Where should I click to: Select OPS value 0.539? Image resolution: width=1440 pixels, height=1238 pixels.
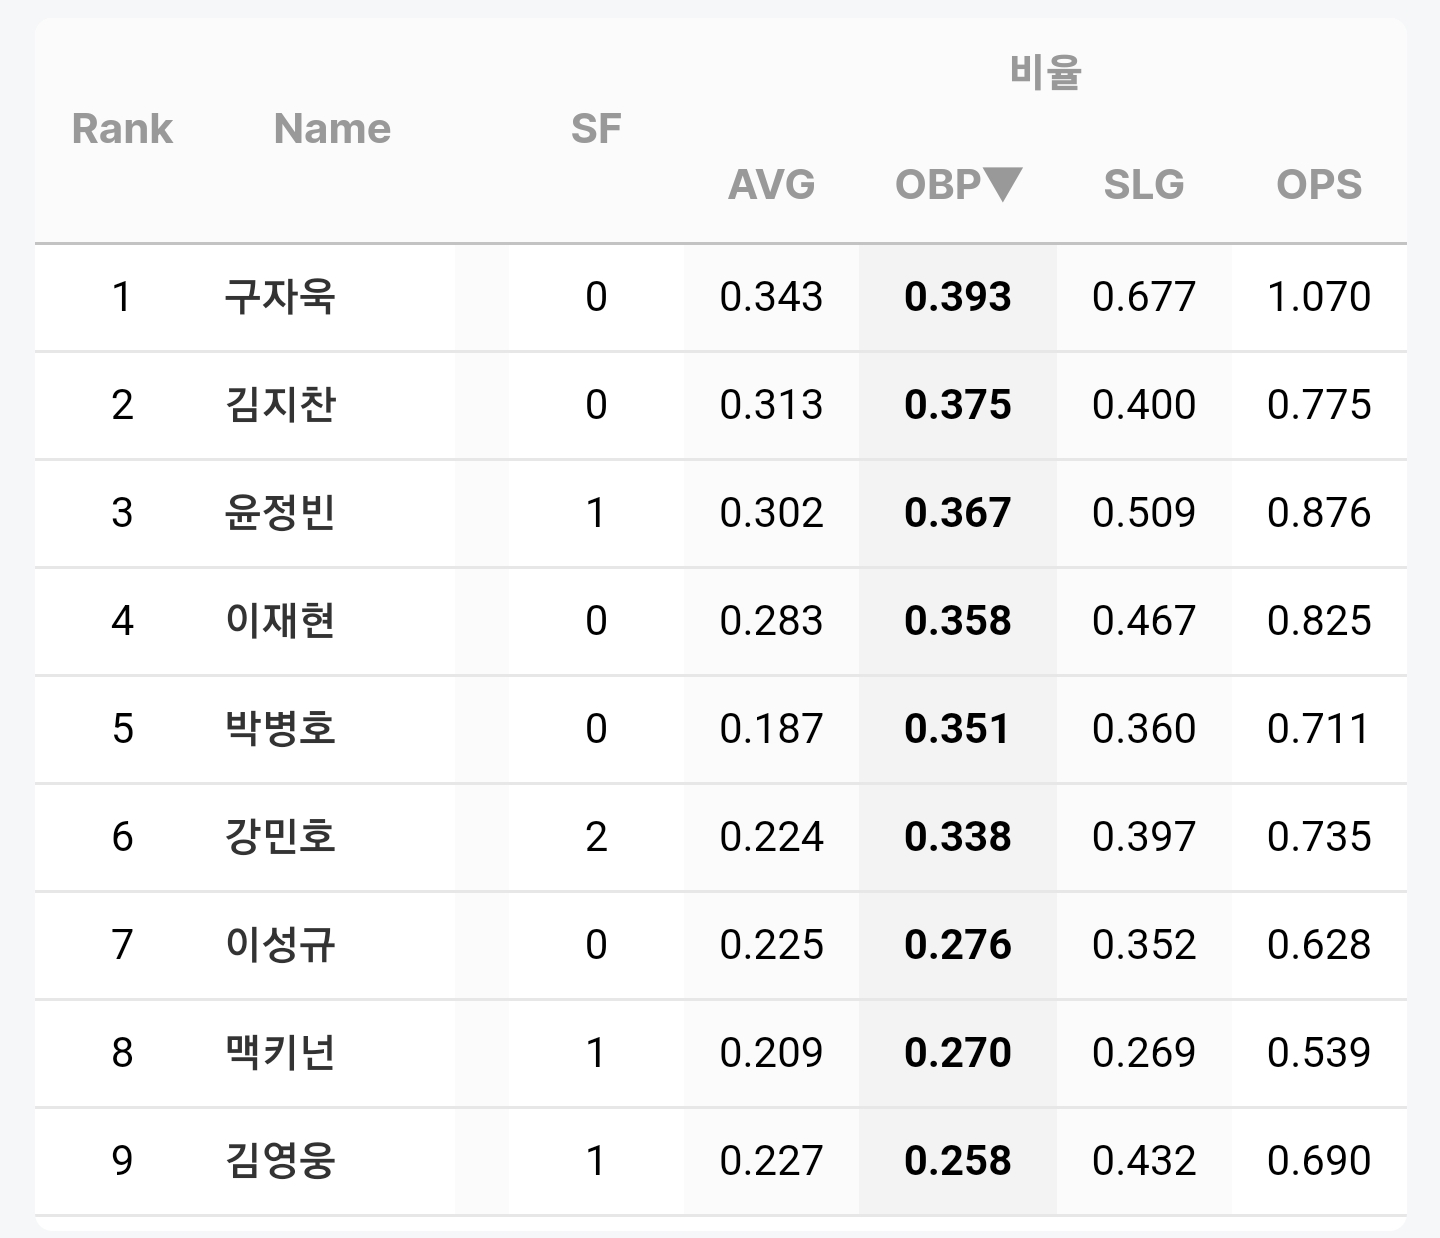1319,1053
